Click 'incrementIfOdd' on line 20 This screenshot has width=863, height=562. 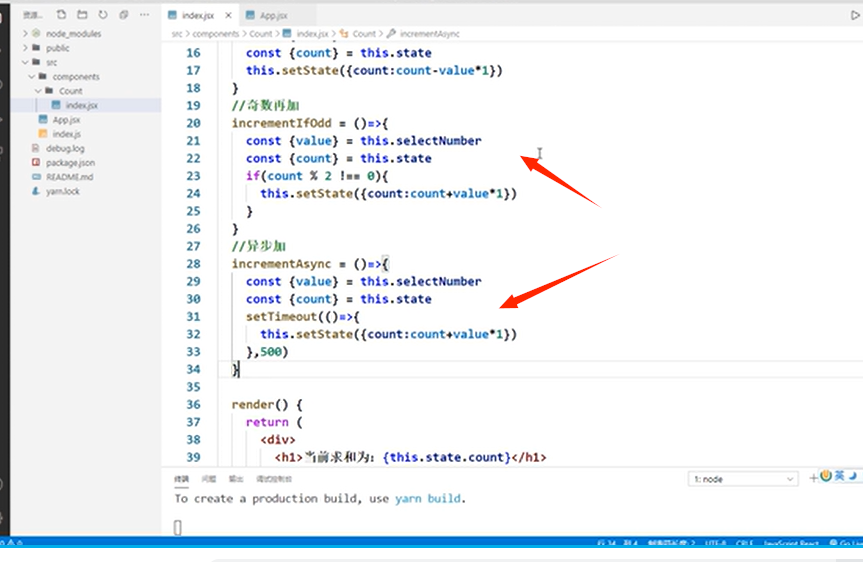coord(281,123)
